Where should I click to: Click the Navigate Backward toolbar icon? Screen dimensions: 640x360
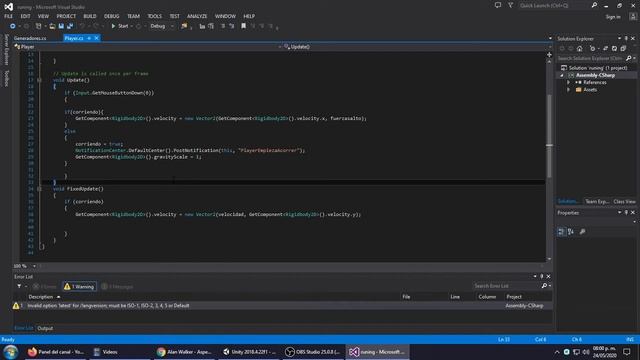tap(13, 26)
